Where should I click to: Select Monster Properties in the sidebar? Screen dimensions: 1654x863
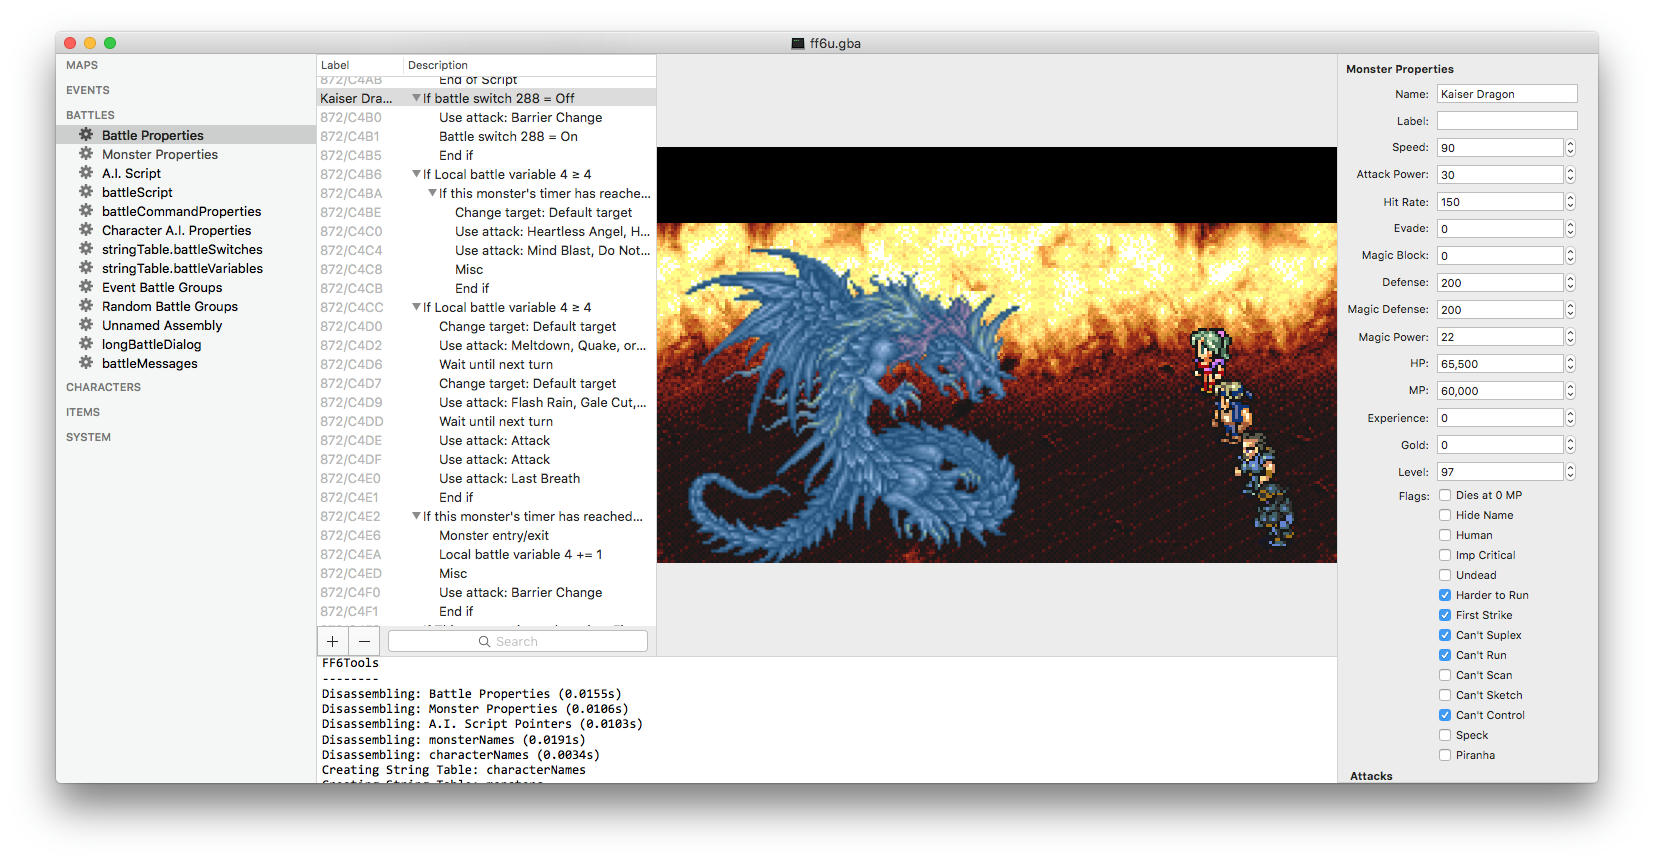(x=186, y=154)
